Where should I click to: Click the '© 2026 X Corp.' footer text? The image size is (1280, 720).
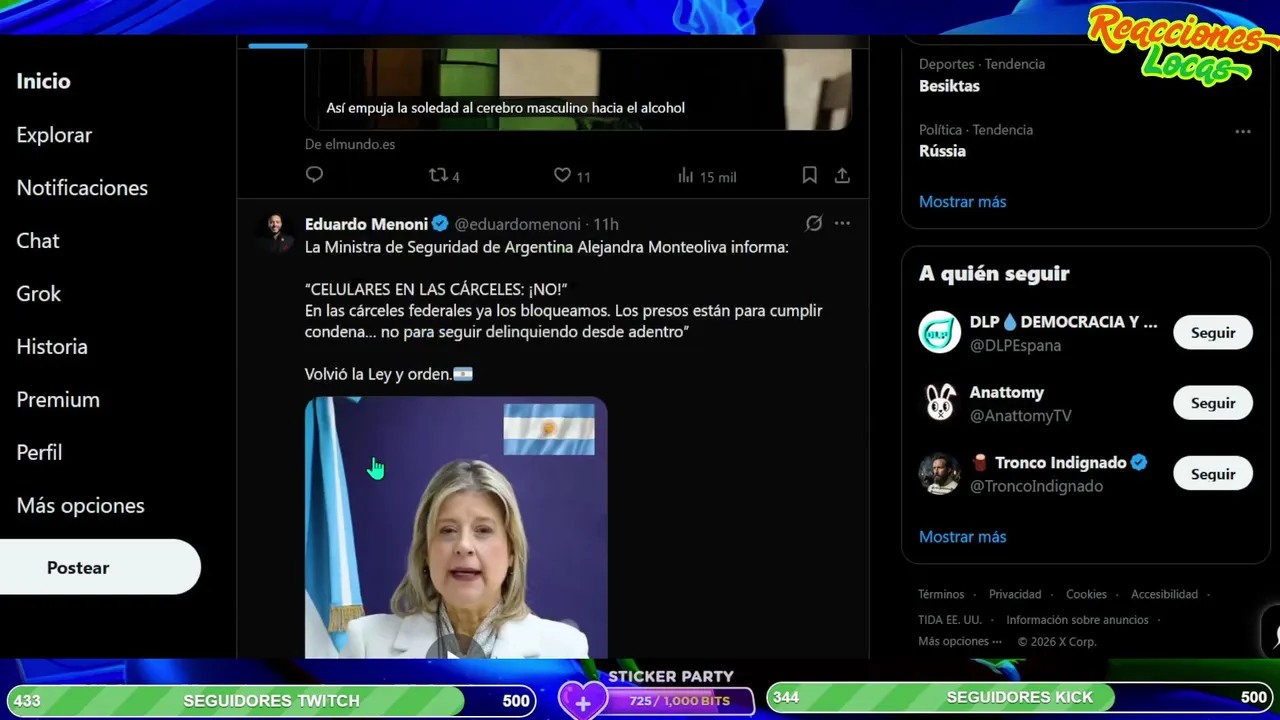1057,642
